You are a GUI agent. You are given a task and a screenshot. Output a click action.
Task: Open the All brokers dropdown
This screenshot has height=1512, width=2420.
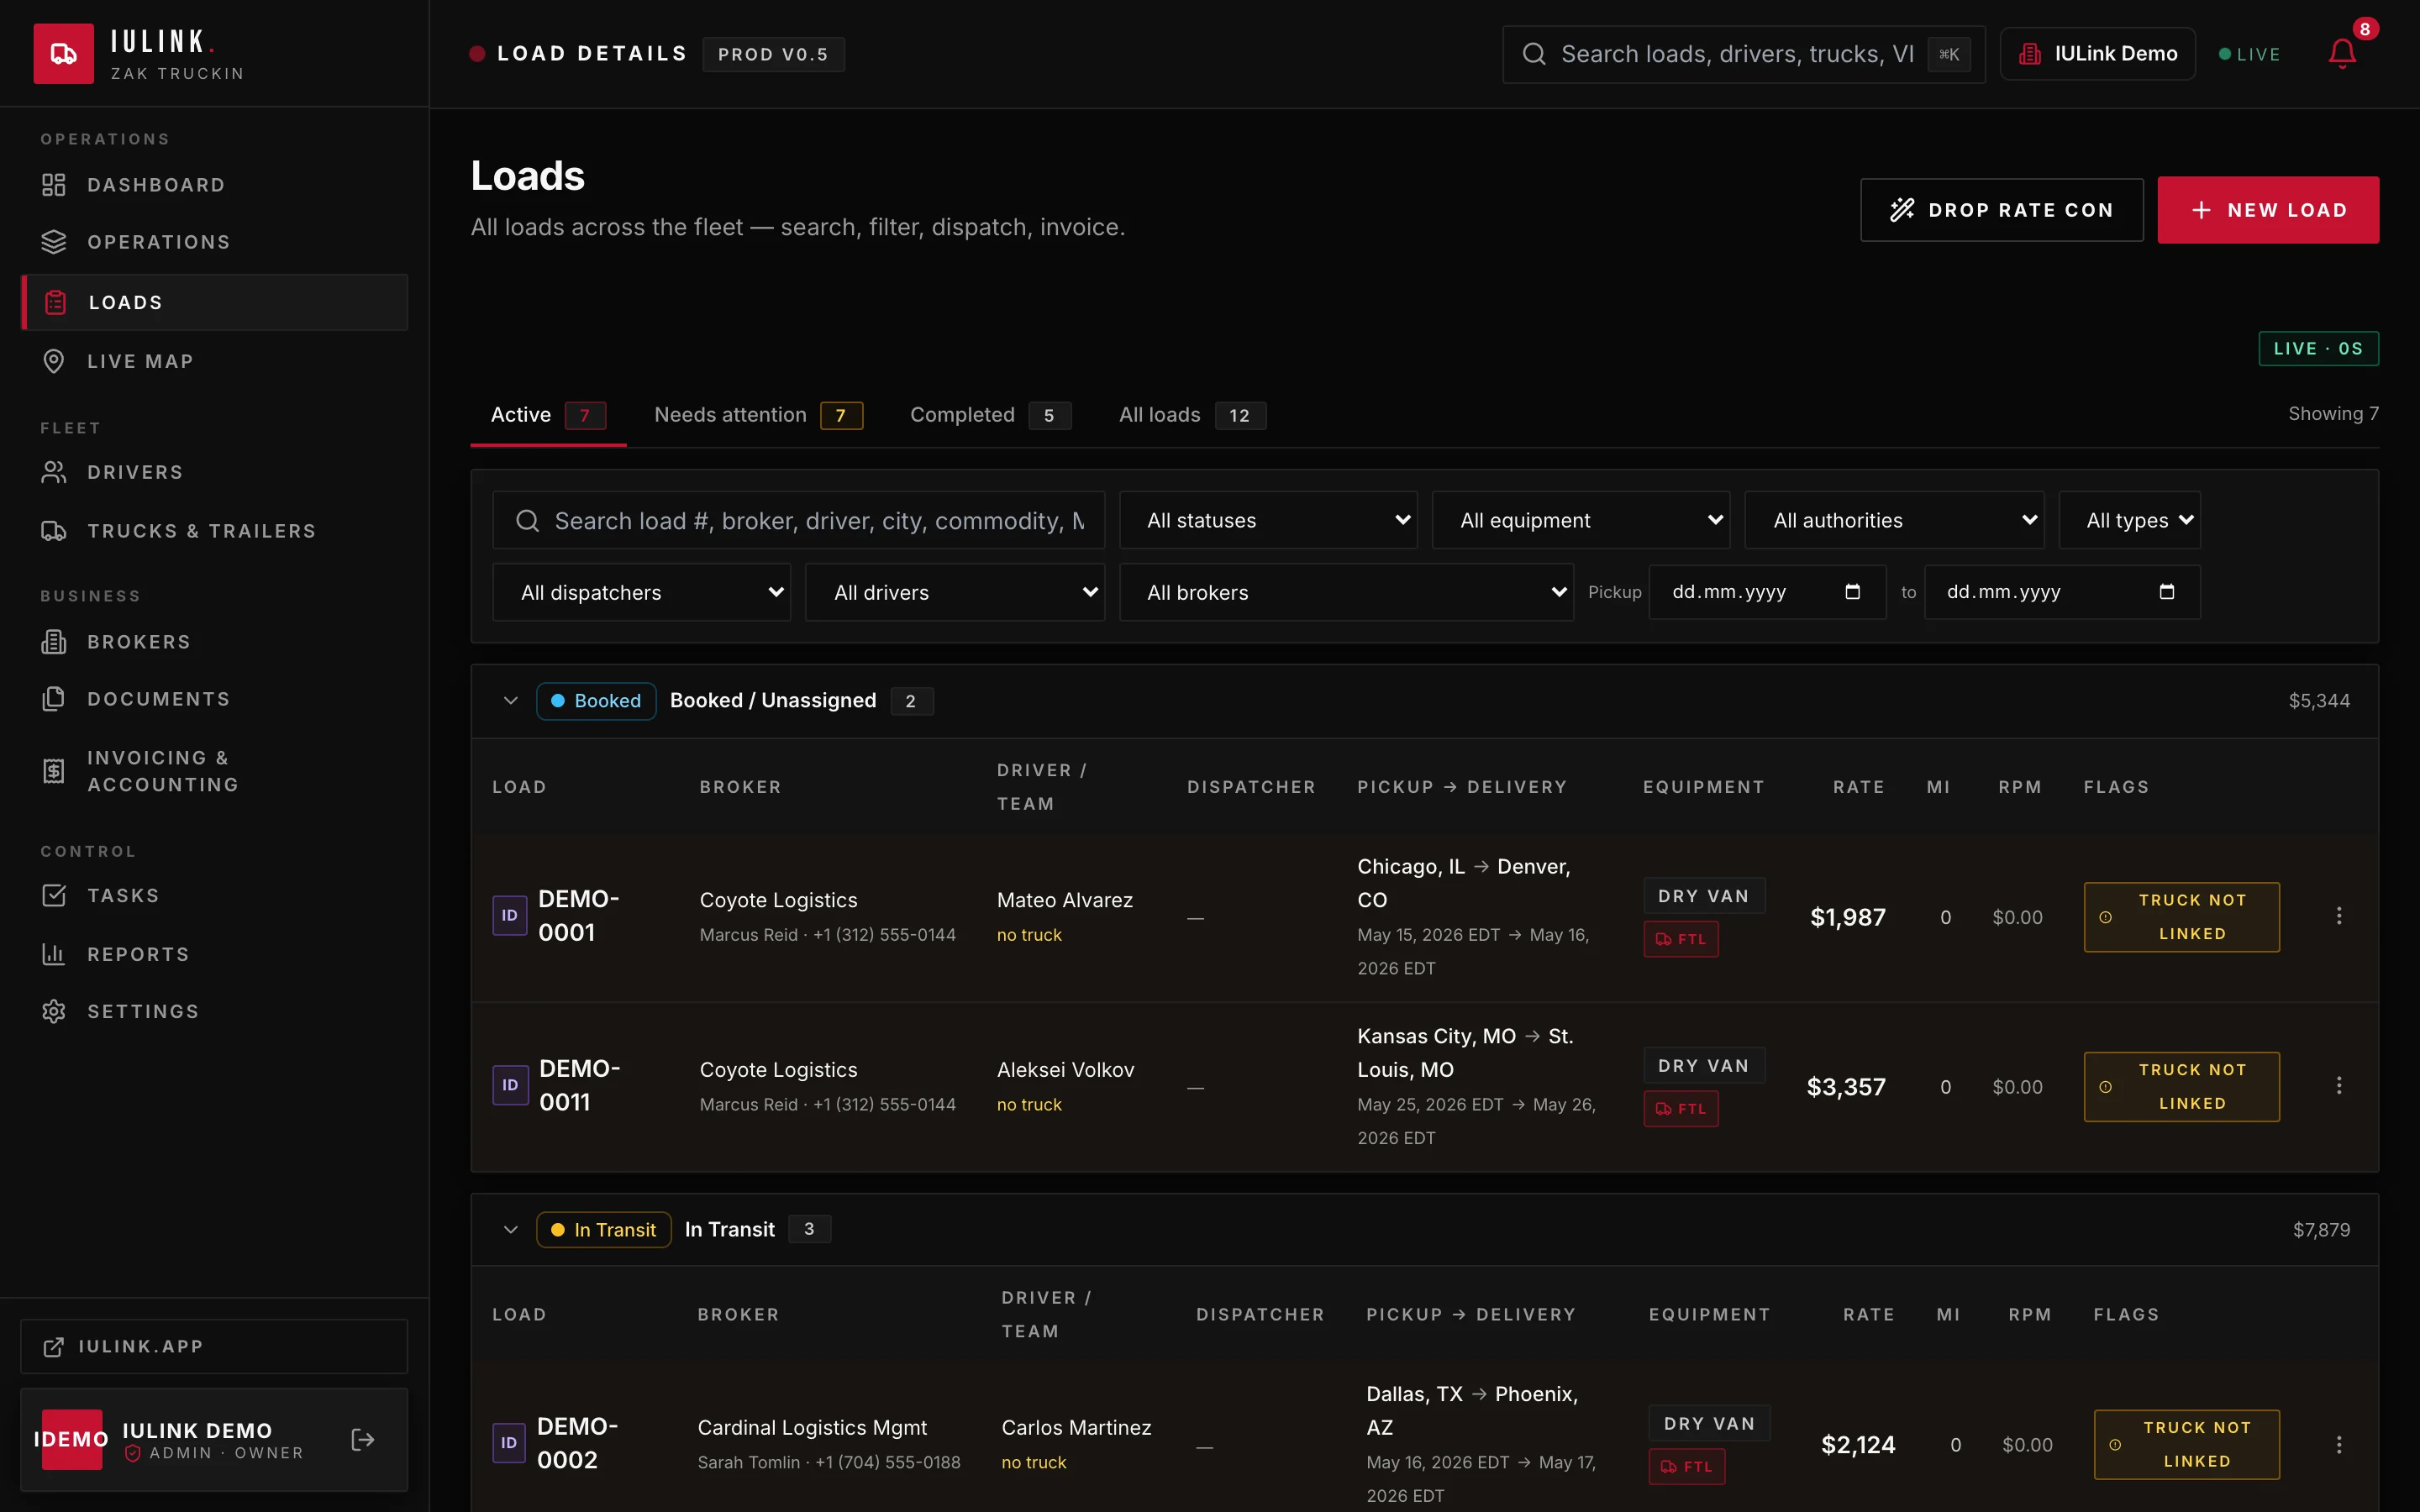[1346, 592]
